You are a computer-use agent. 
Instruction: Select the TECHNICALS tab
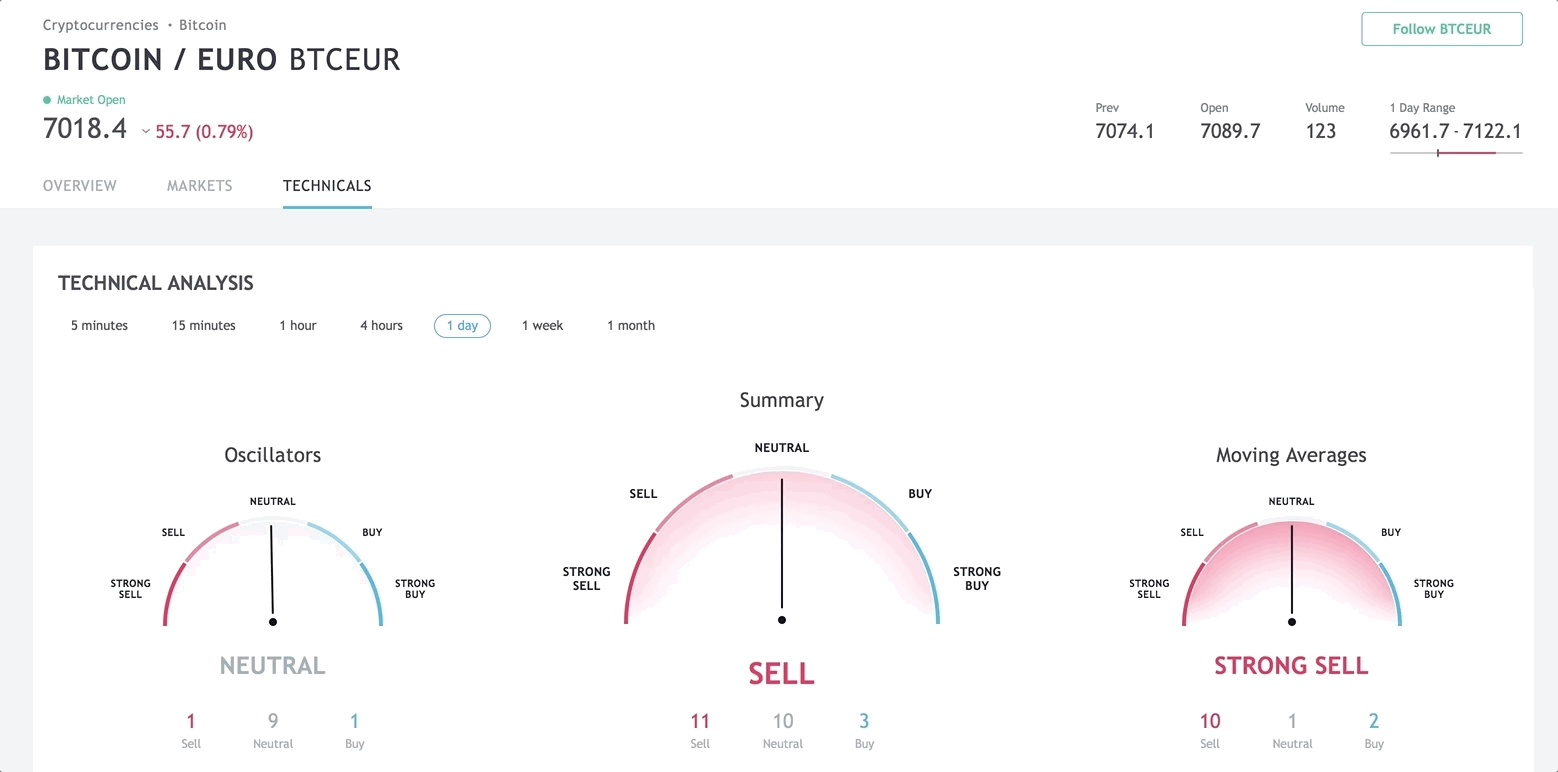pos(327,186)
